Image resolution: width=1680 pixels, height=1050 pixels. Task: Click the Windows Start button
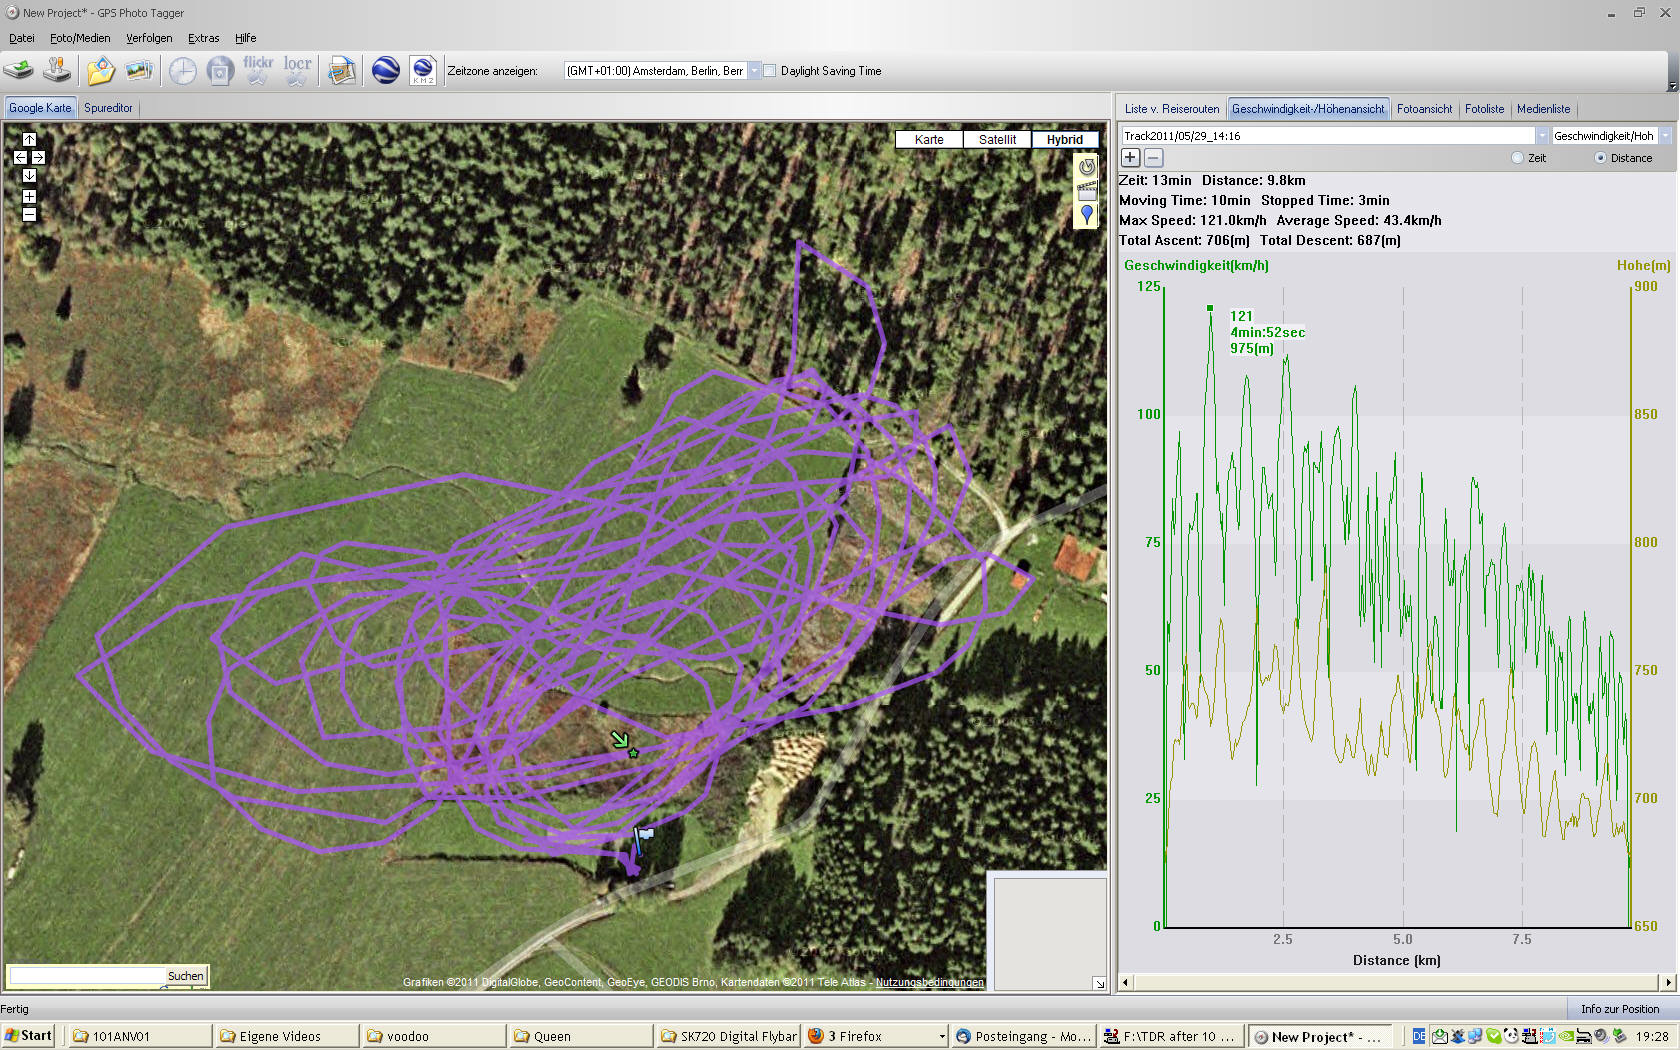click(28, 1036)
